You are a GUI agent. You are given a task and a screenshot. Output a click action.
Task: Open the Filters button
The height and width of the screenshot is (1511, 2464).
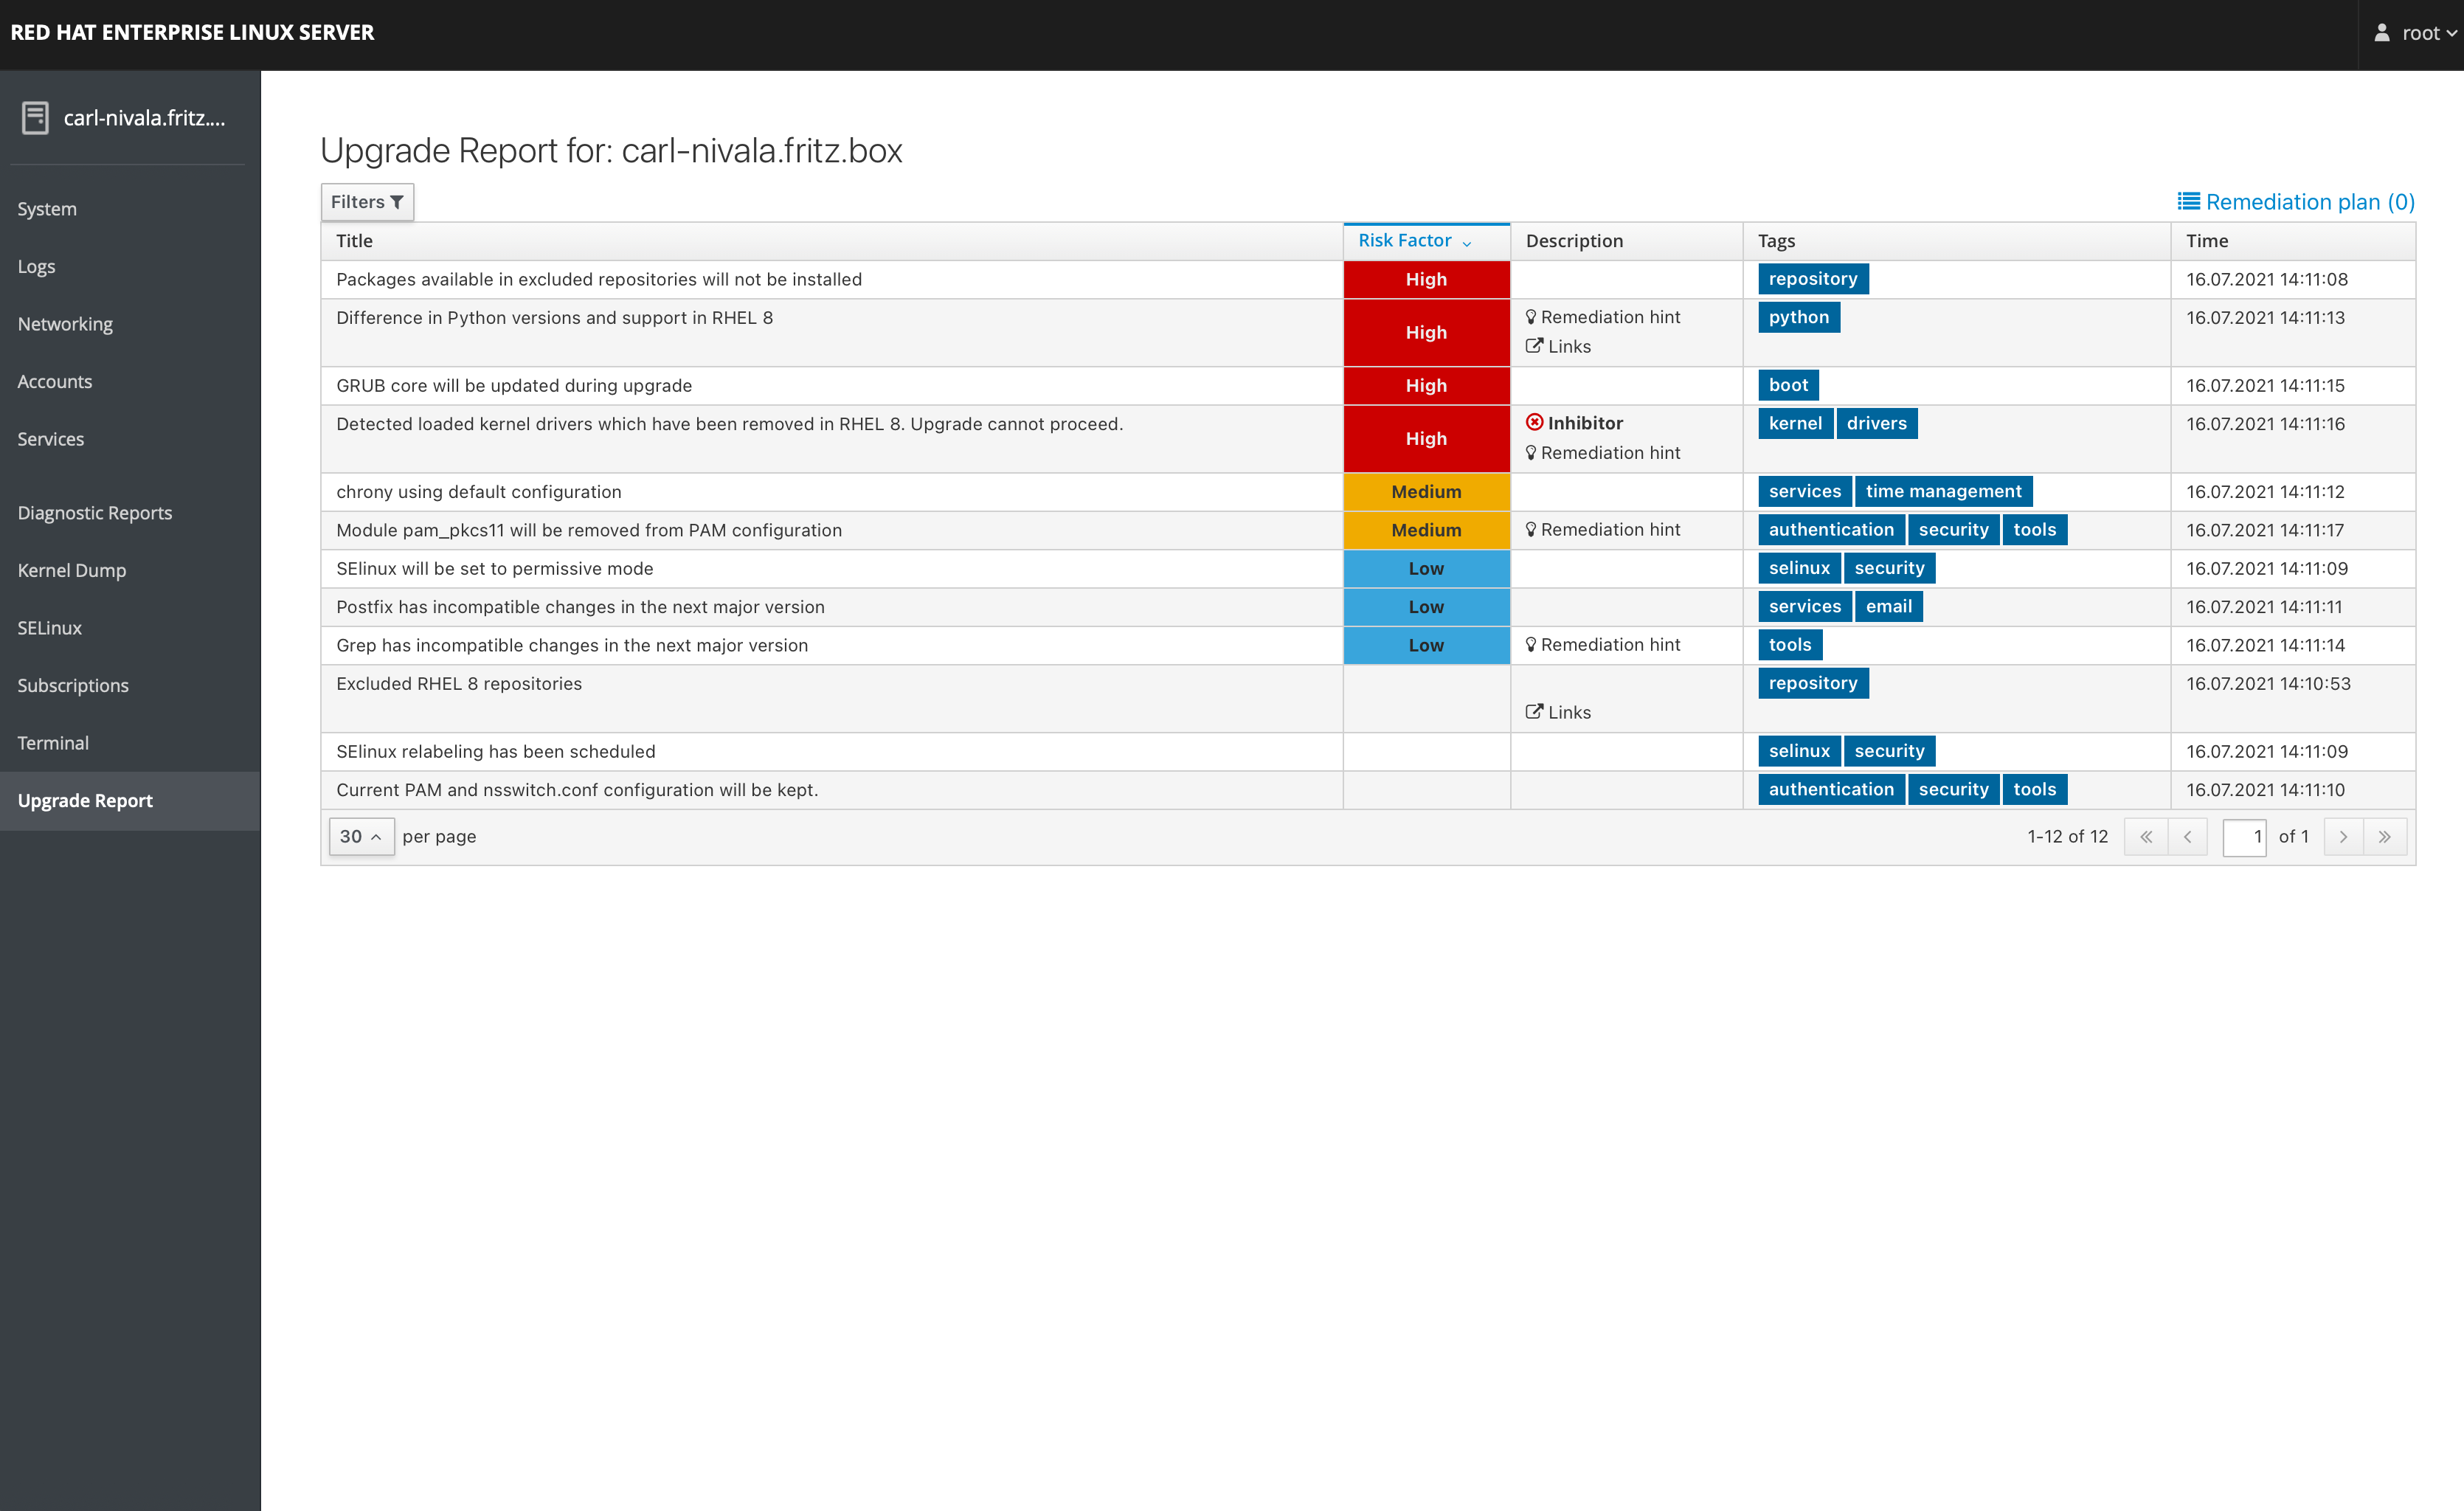click(x=367, y=202)
